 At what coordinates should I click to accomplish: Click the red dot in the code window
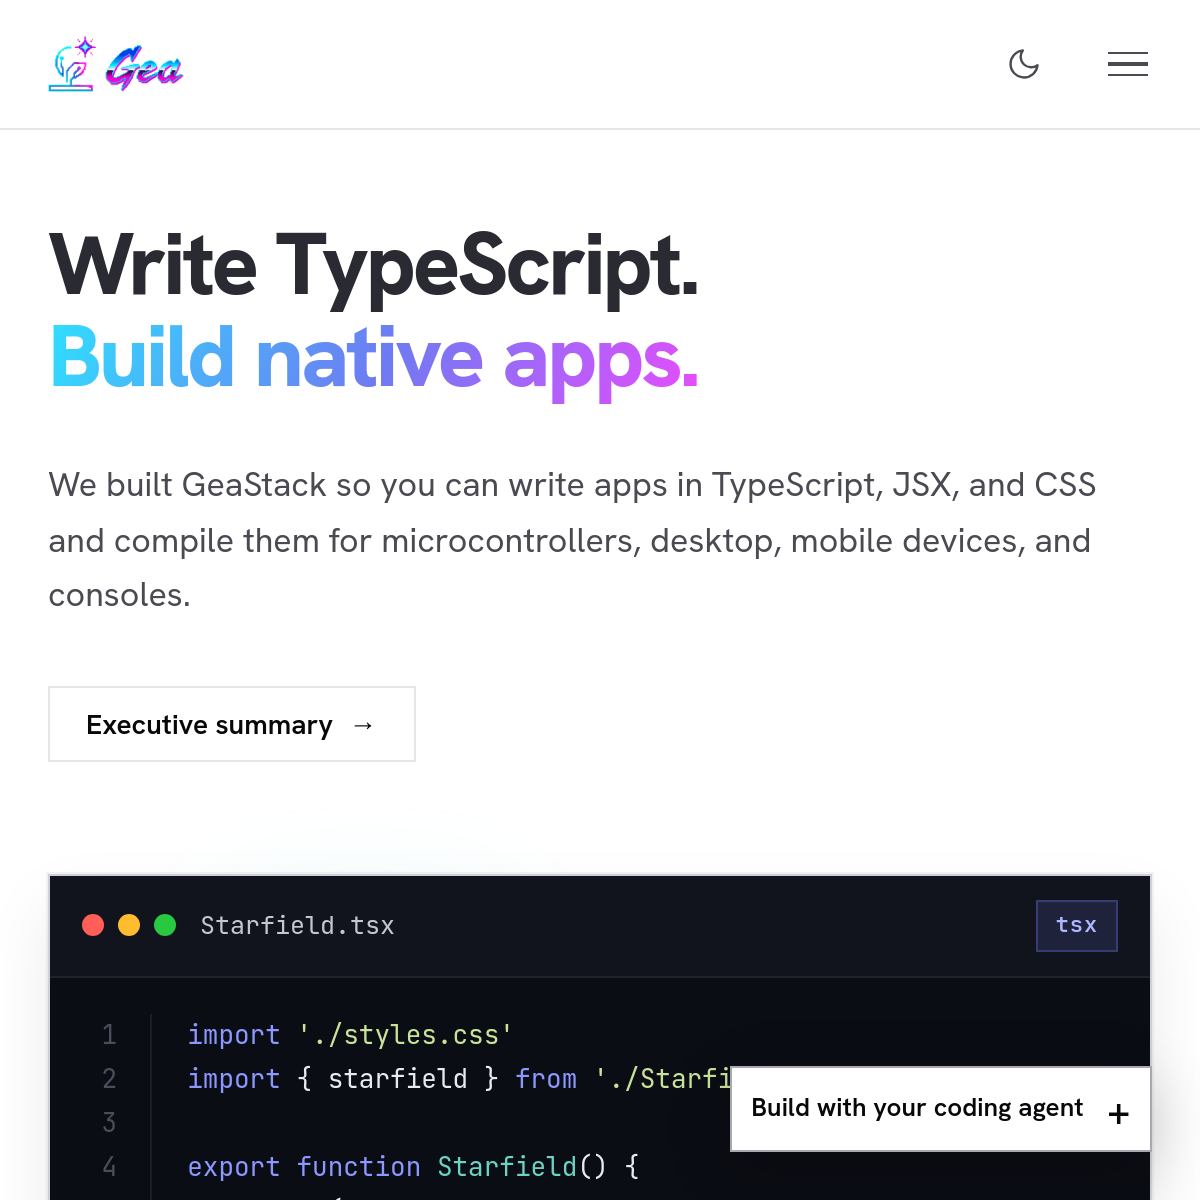[93, 925]
